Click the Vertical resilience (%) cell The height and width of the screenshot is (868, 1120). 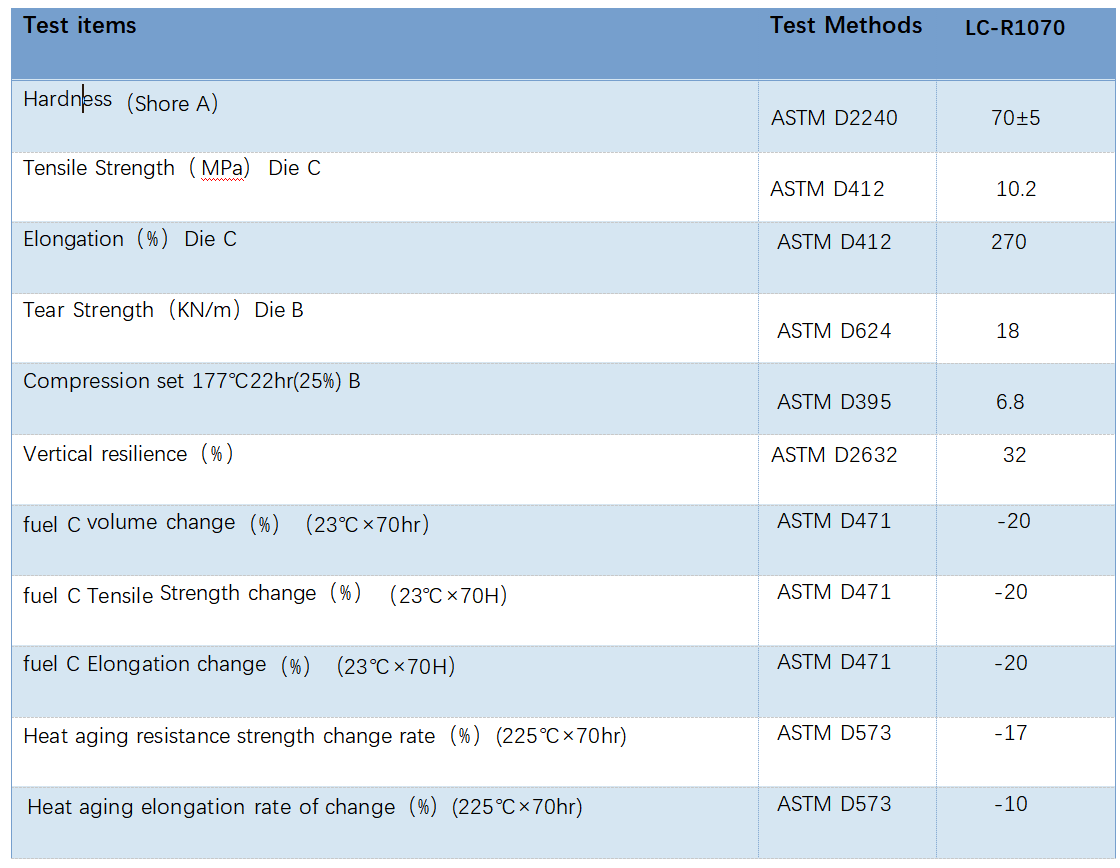pyautogui.click(x=128, y=454)
